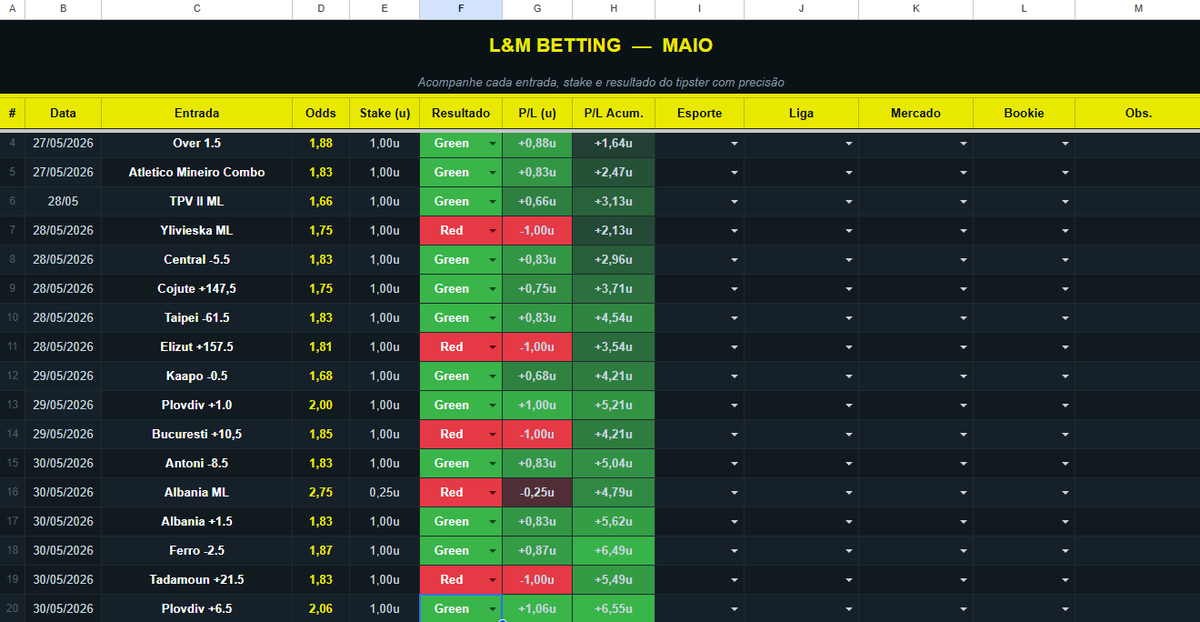Select the +6,55u accumulated cell
Image resolution: width=1200 pixels, height=622 pixels.
pyautogui.click(x=613, y=609)
